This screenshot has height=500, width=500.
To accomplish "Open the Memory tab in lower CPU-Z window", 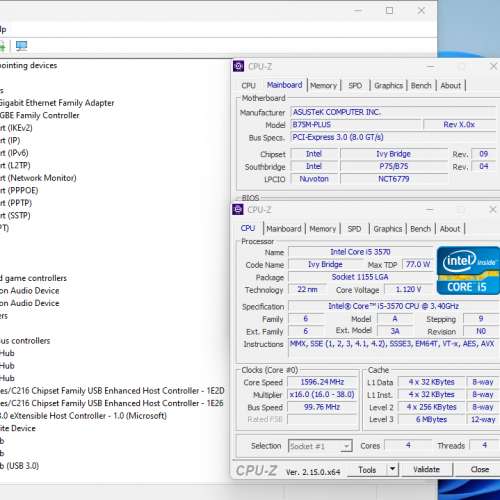I will (323, 229).
